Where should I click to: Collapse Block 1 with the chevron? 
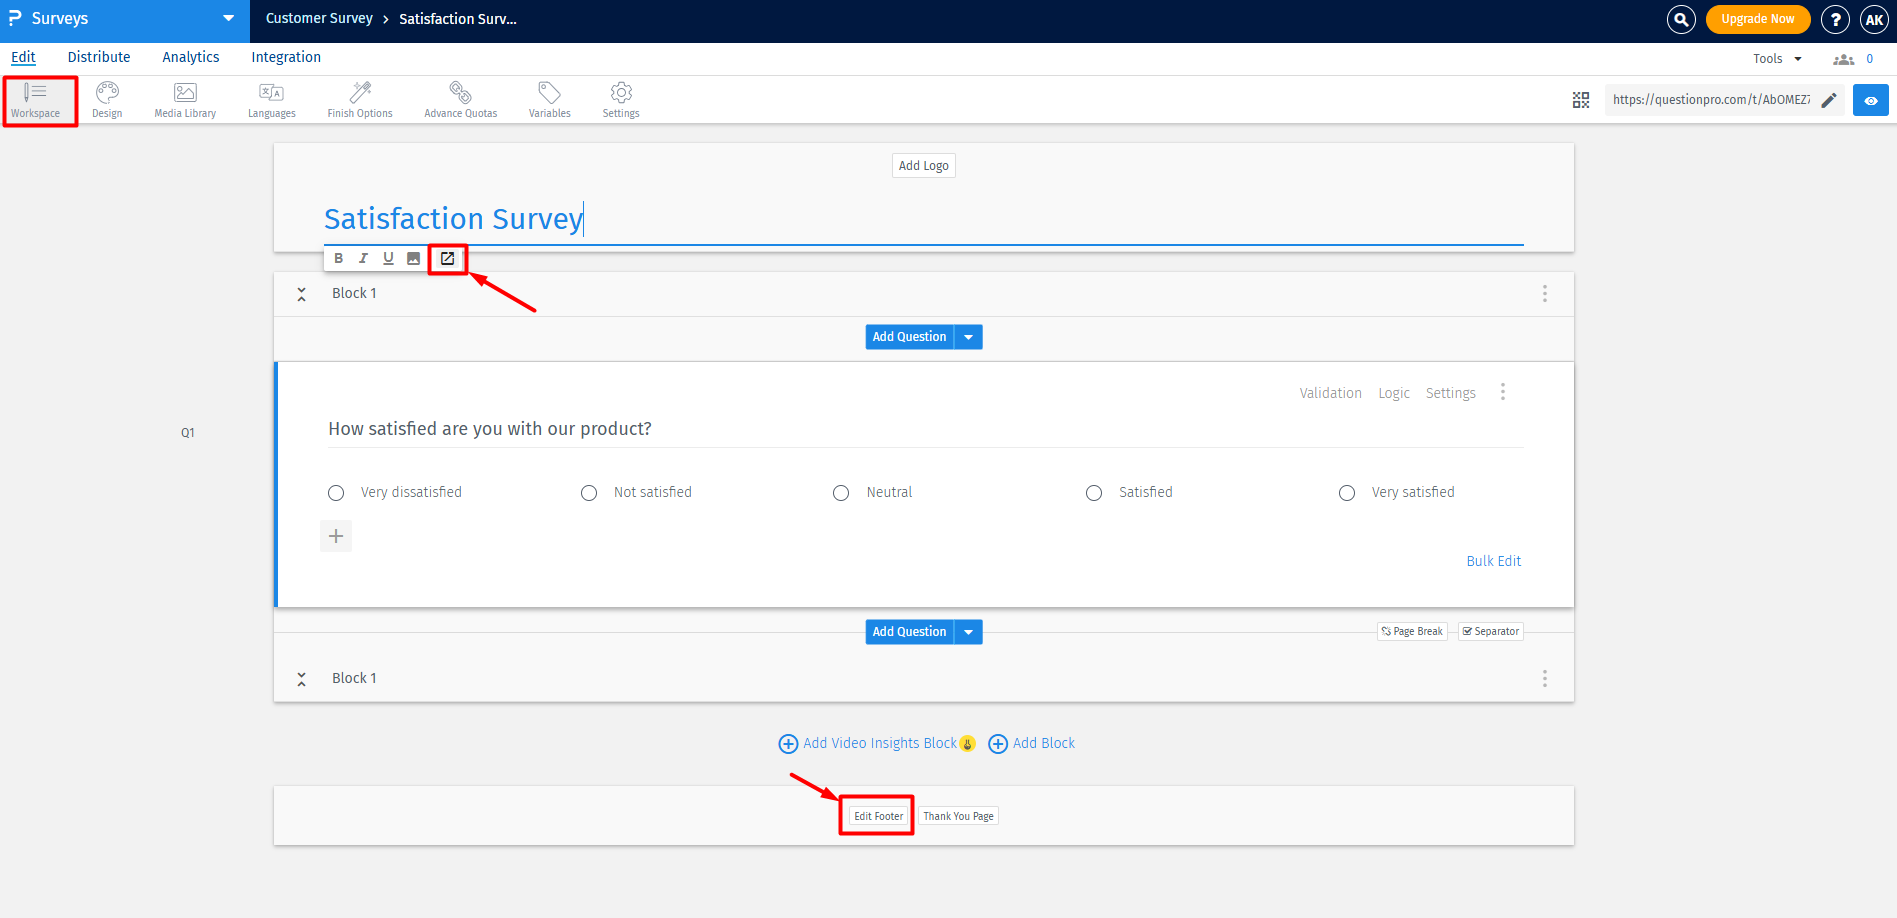[x=301, y=293]
